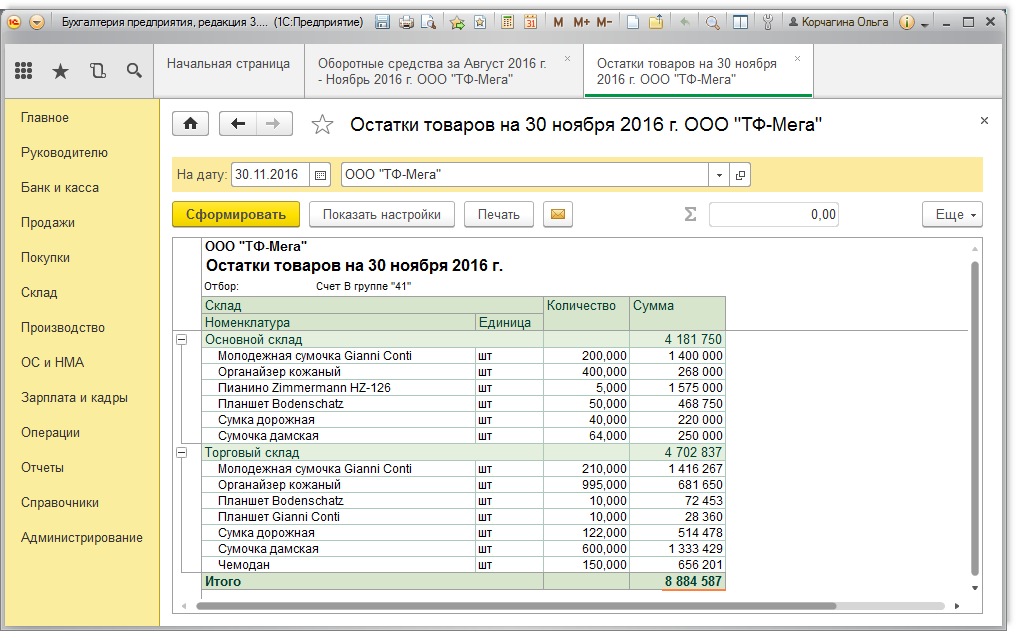Open the info (i) help icon
Screen dimensions: 1016x631
click(x=907, y=22)
